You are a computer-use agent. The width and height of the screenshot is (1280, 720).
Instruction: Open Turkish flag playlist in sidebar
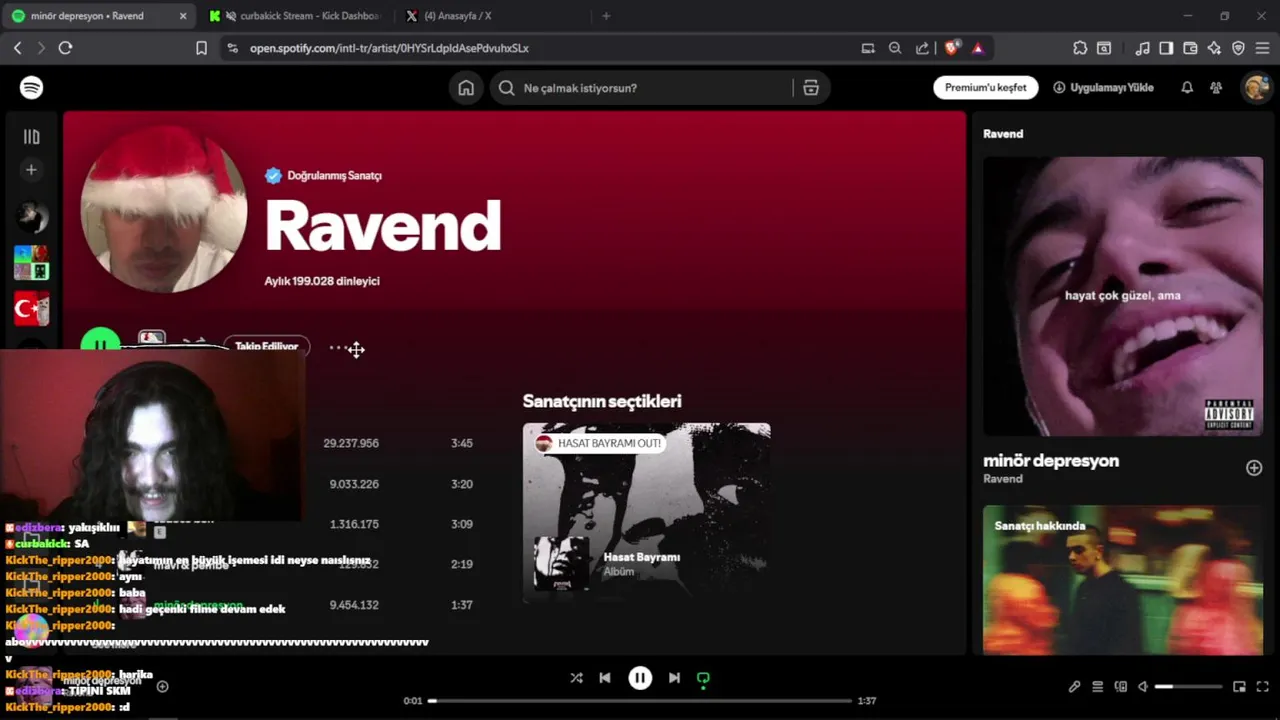[x=31, y=309]
